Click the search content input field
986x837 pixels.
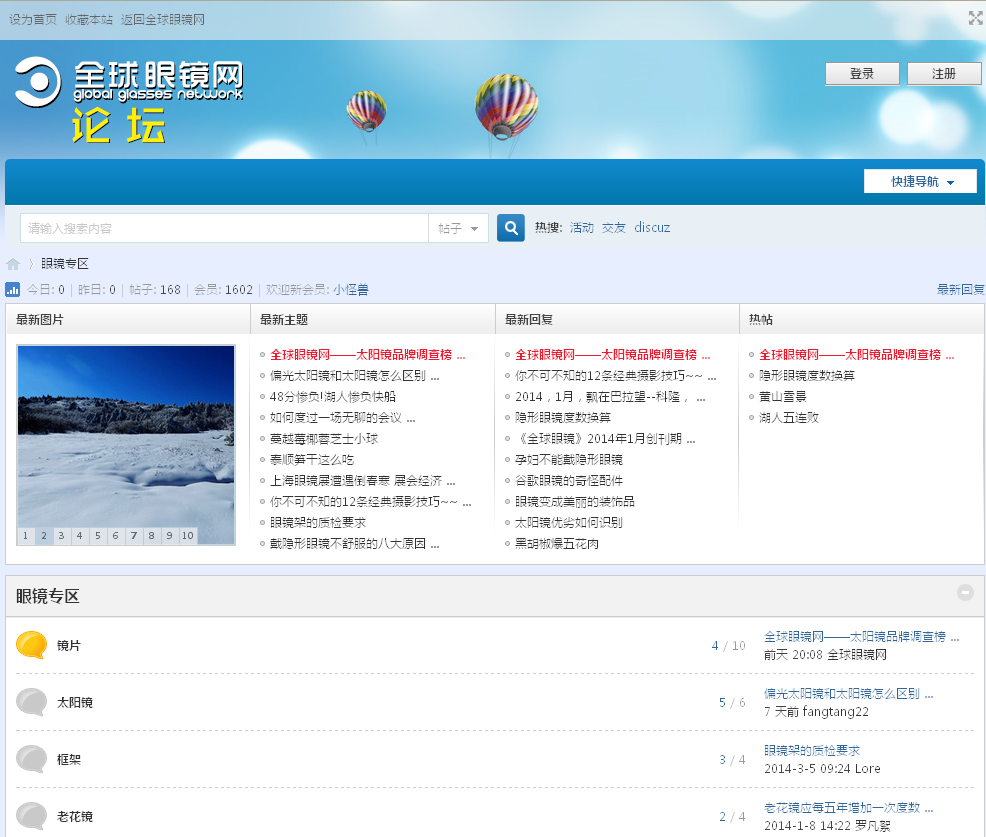tap(224, 228)
